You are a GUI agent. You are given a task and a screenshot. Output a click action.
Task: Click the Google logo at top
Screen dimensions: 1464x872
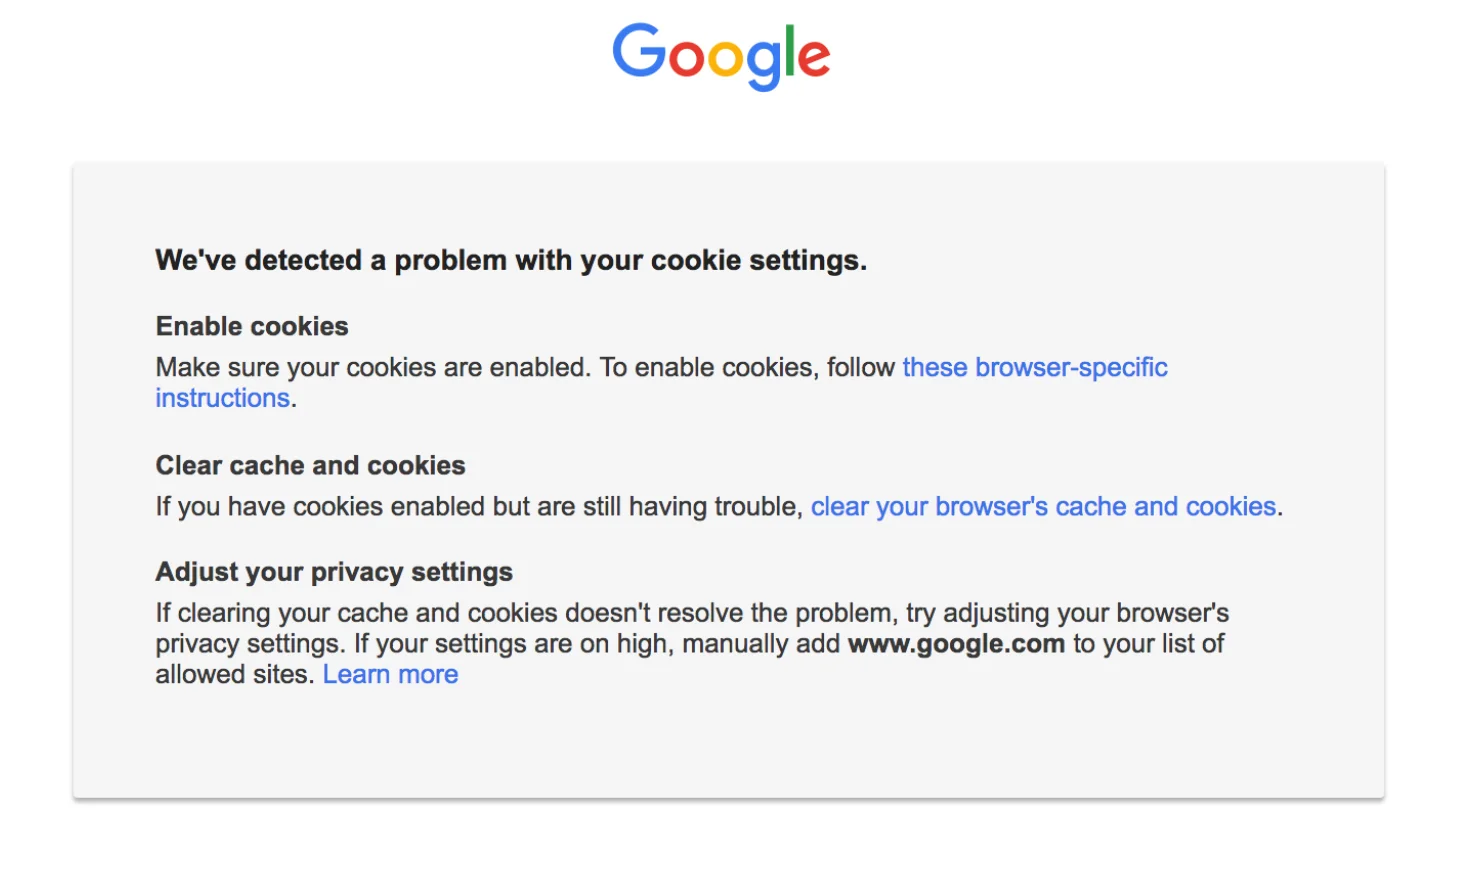click(721, 56)
